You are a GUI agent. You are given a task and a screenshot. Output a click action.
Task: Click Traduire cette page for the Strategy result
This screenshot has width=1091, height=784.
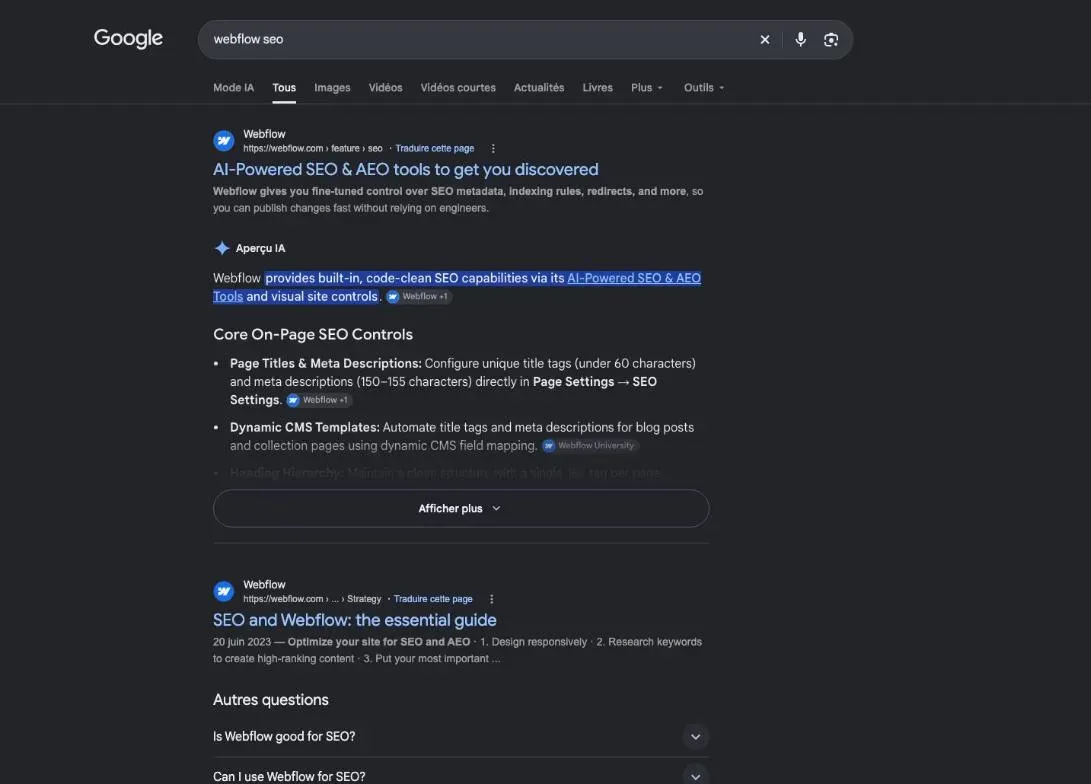(433, 599)
